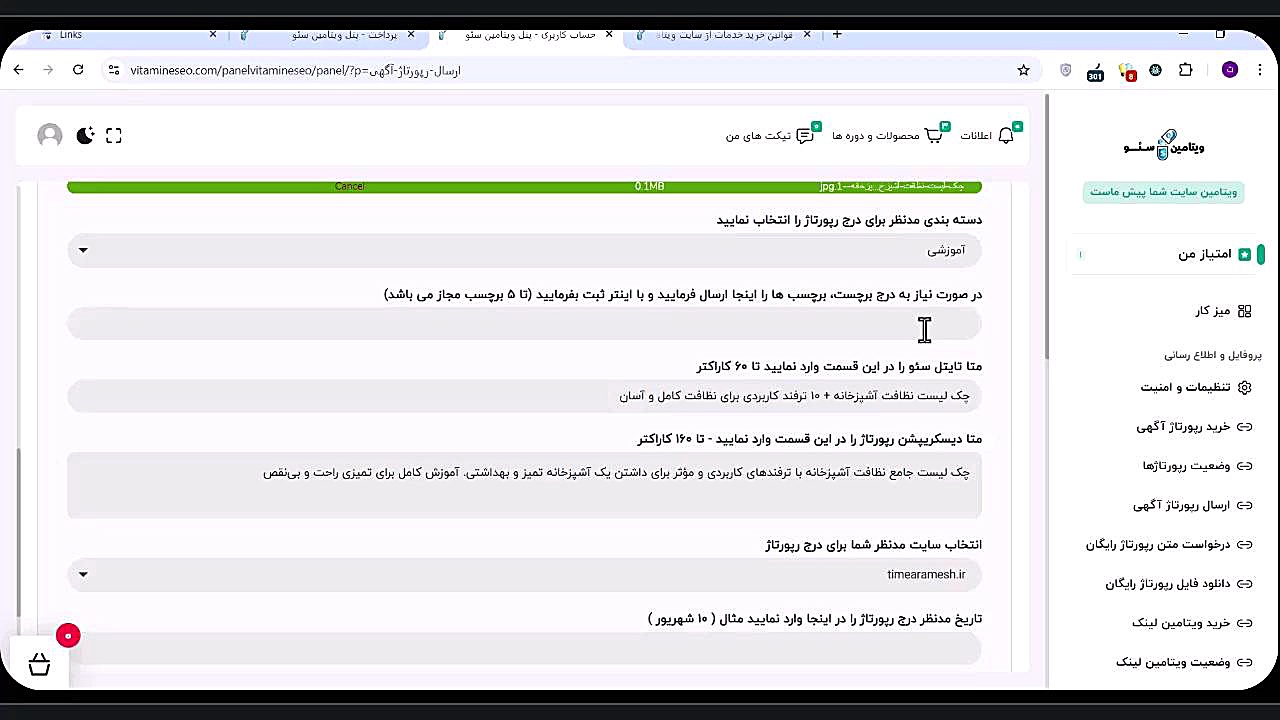Click the user avatar icon

pyautogui.click(x=50, y=136)
